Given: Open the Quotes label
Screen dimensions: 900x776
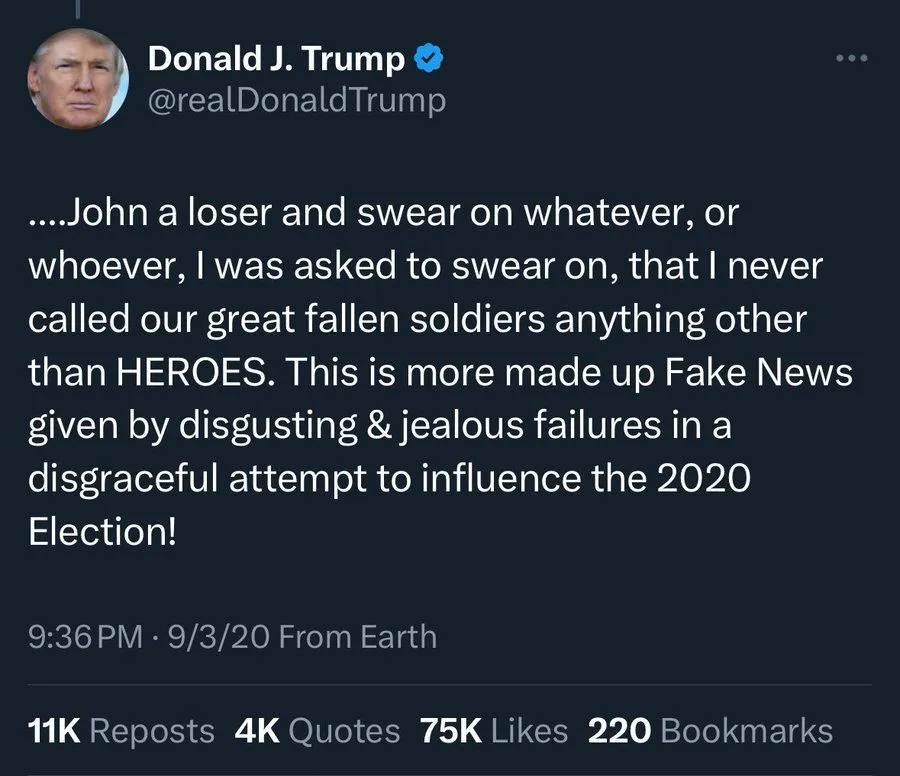Looking at the screenshot, I should 345,730.
